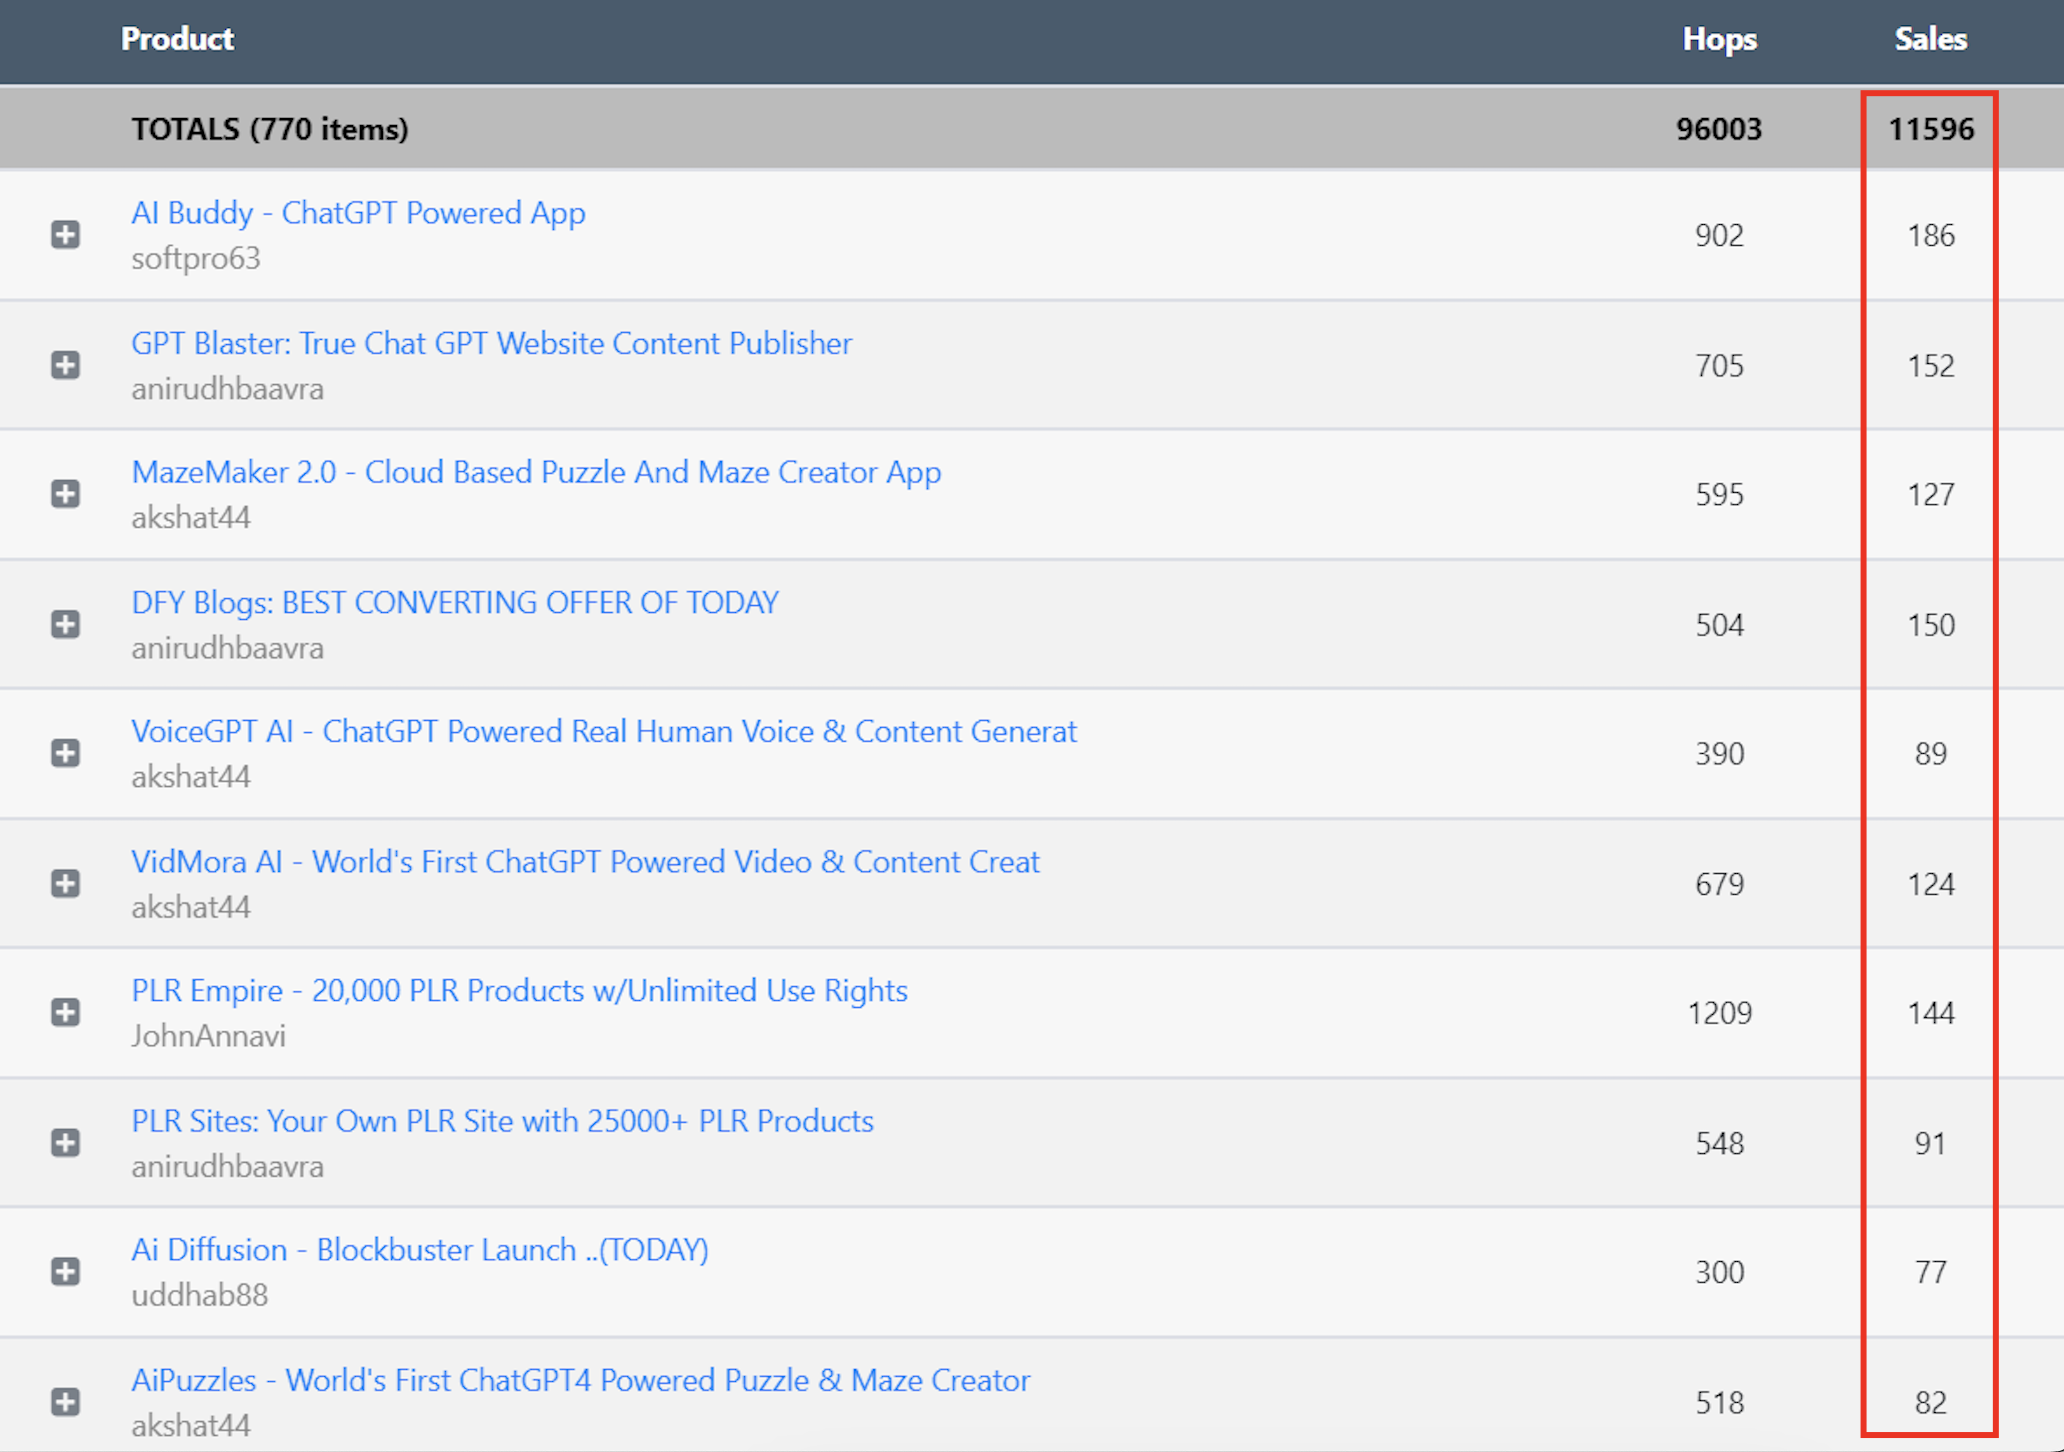The height and width of the screenshot is (1452, 2064).
Task: Sort by the Hops column header
Action: (1718, 39)
